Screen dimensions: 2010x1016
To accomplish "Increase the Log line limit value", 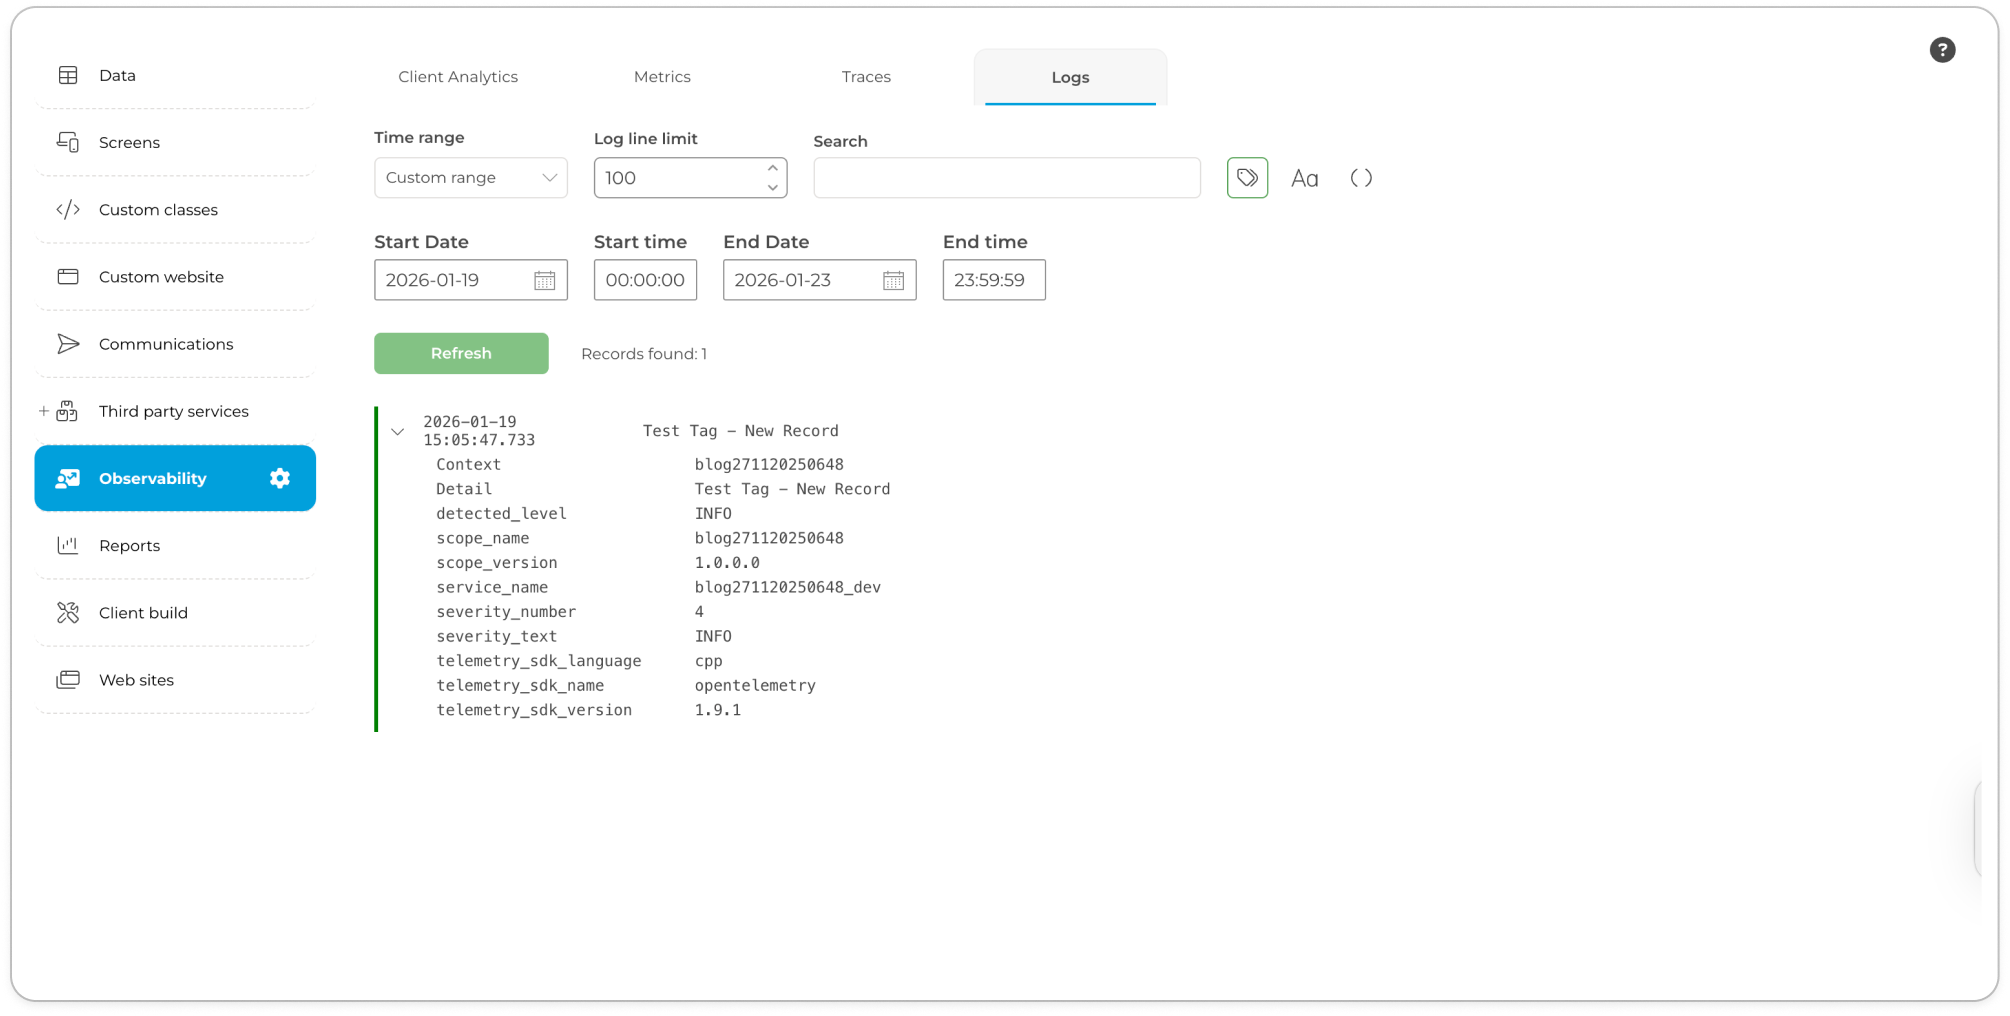I will (772, 168).
